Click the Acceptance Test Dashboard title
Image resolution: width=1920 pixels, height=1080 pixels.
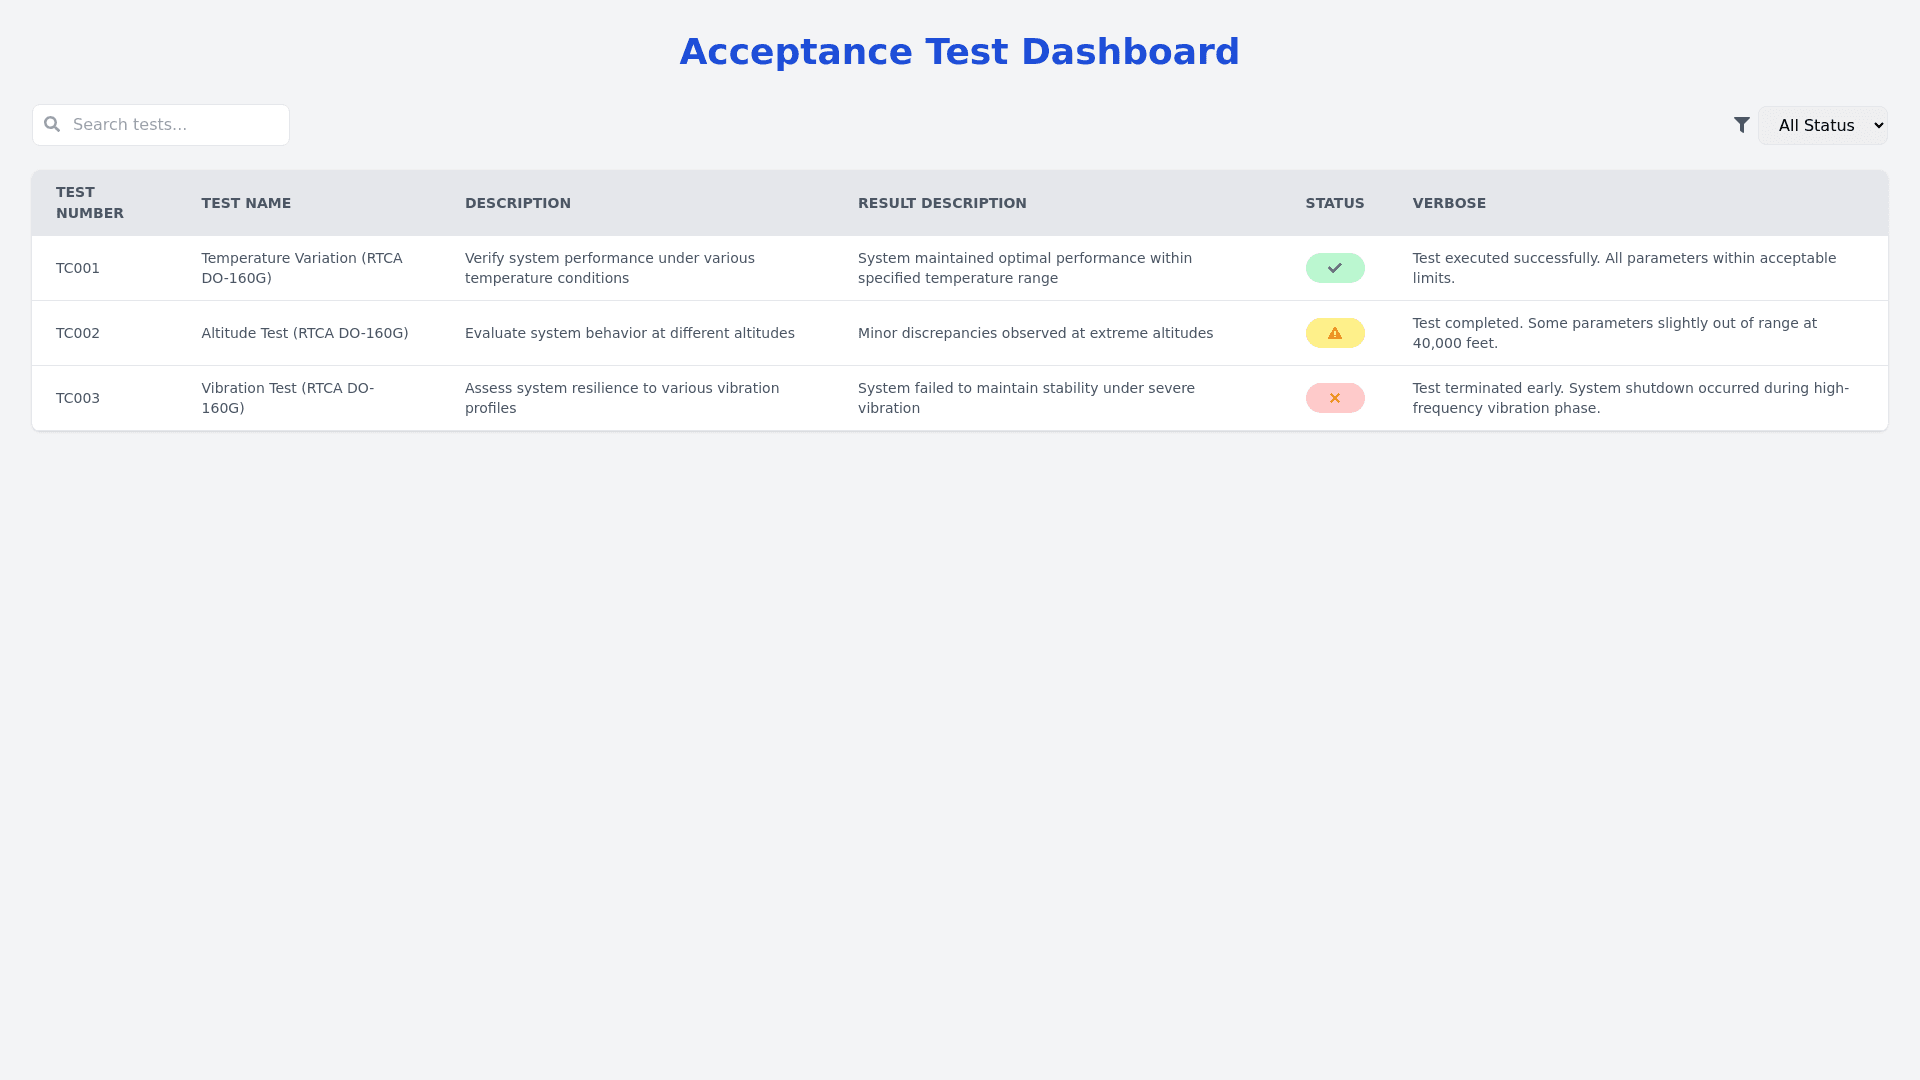click(x=960, y=52)
